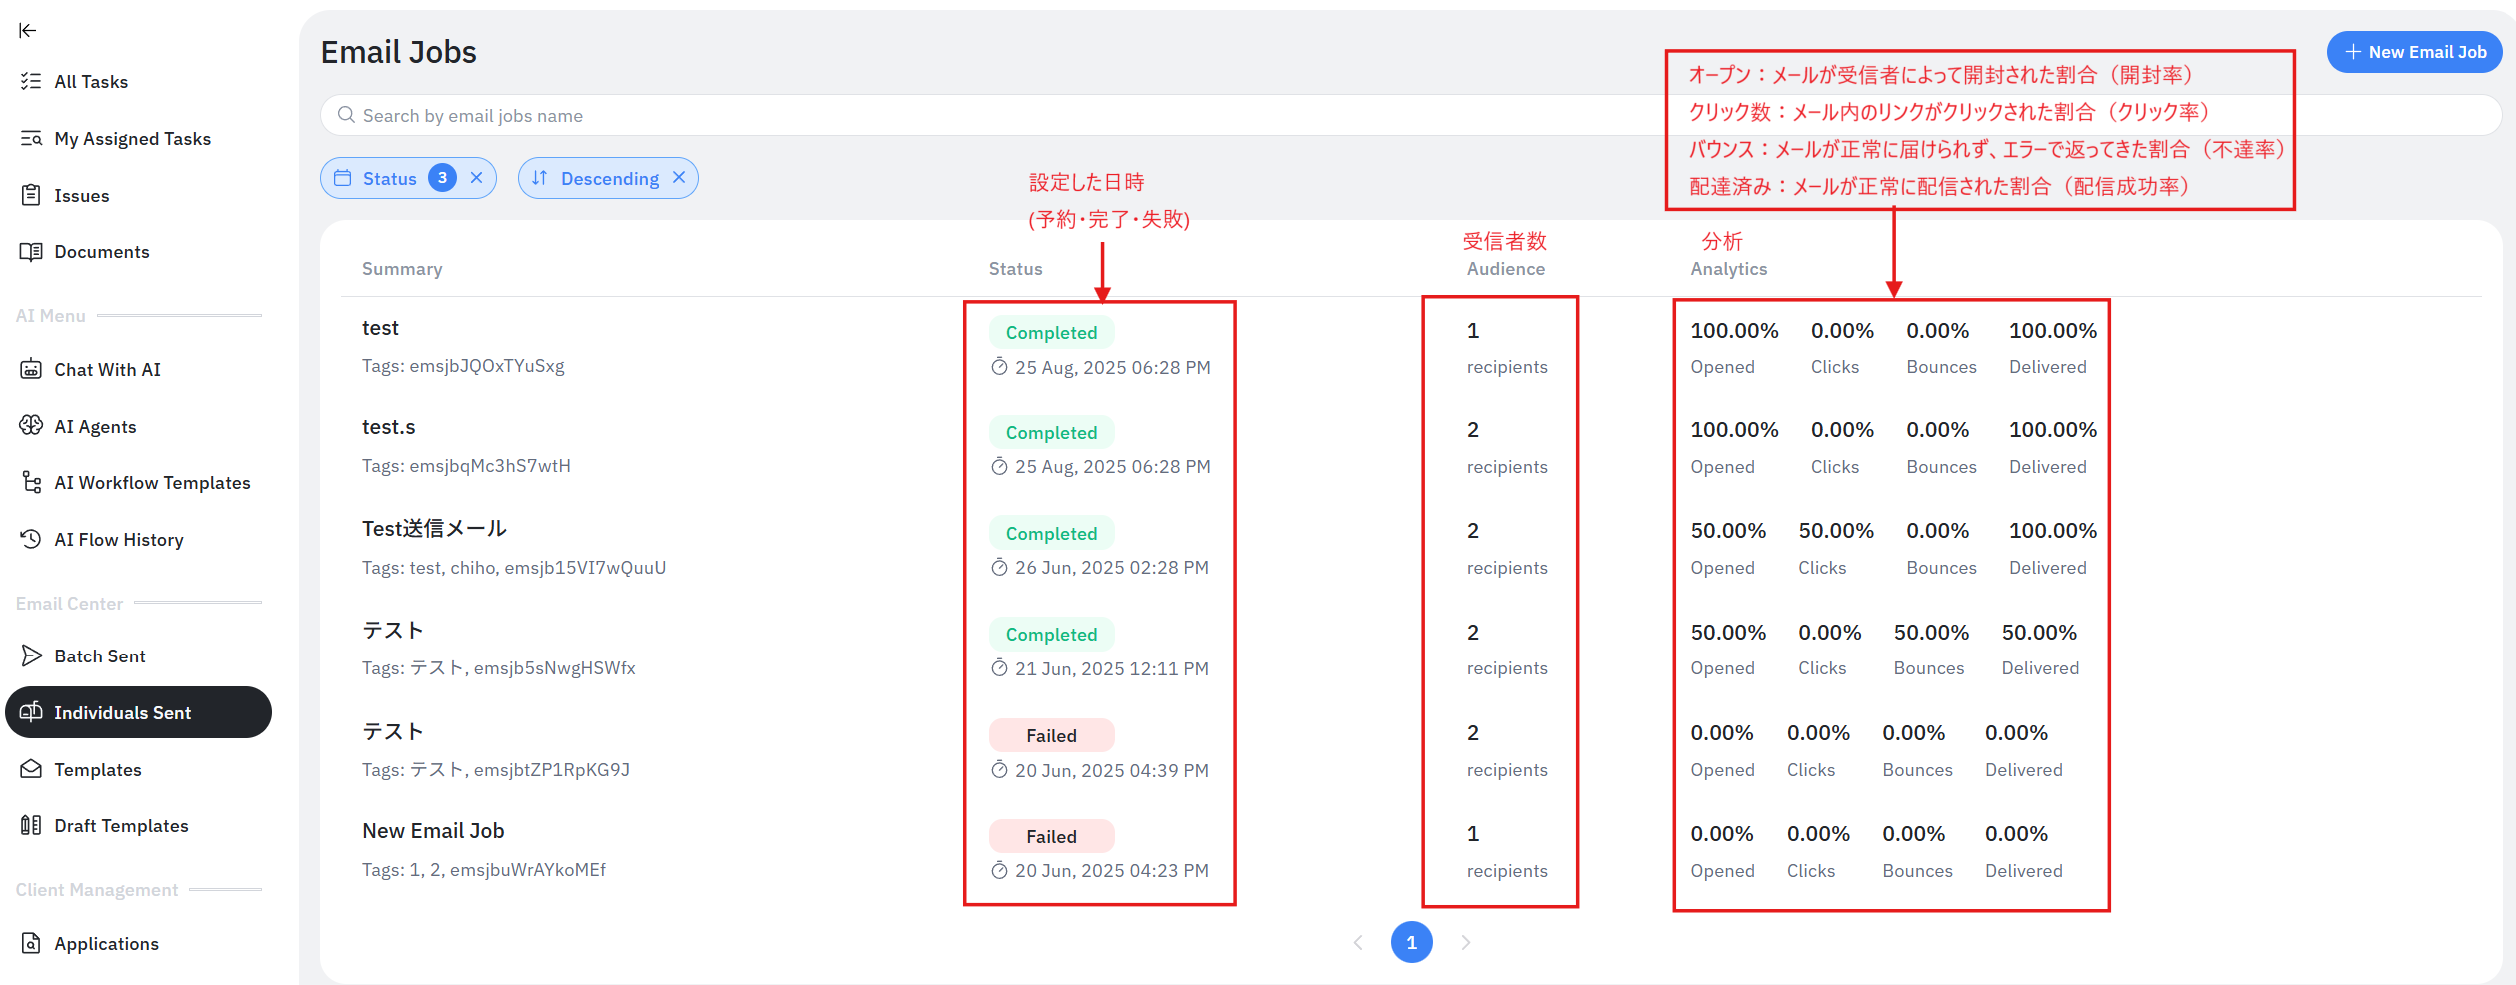
Task: Click the email jobs search field
Action: pos(1000,116)
